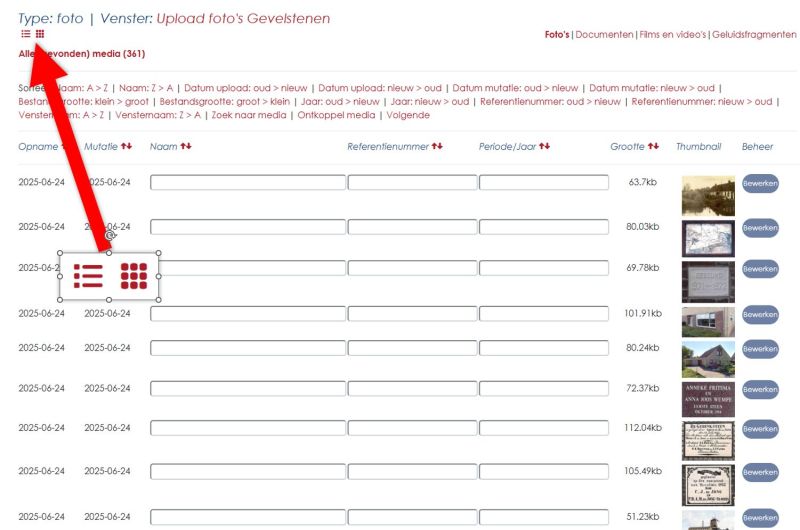Switch to list view with small top icon
800x530 pixels.
26,34
